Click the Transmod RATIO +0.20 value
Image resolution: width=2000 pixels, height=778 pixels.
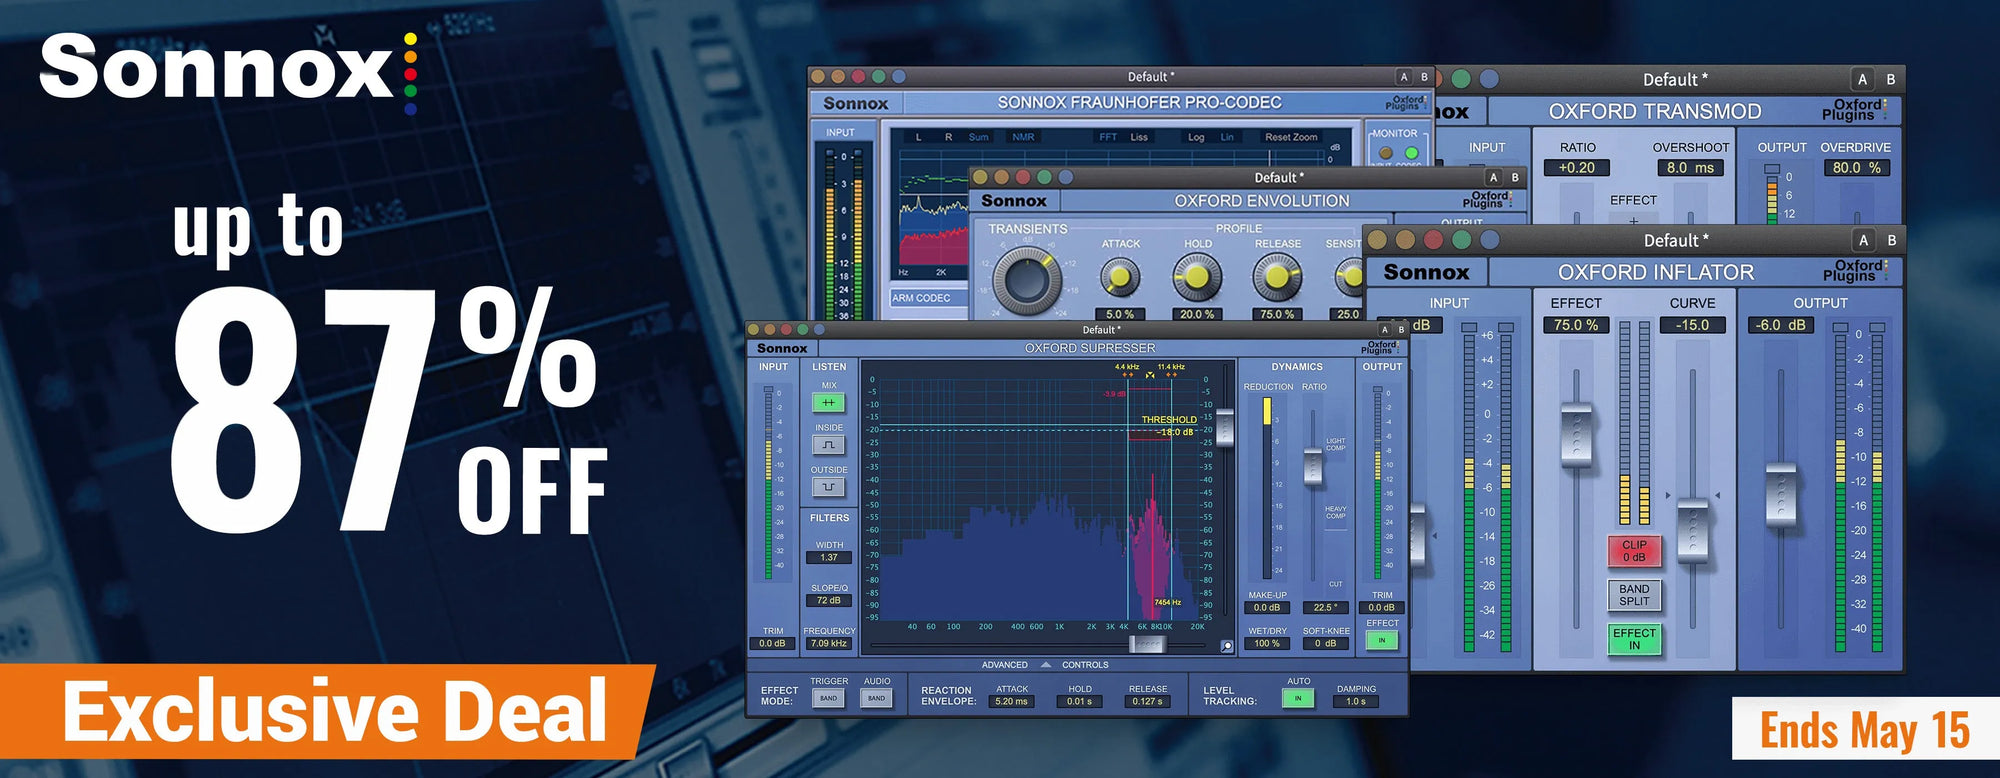pos(1577,168)
